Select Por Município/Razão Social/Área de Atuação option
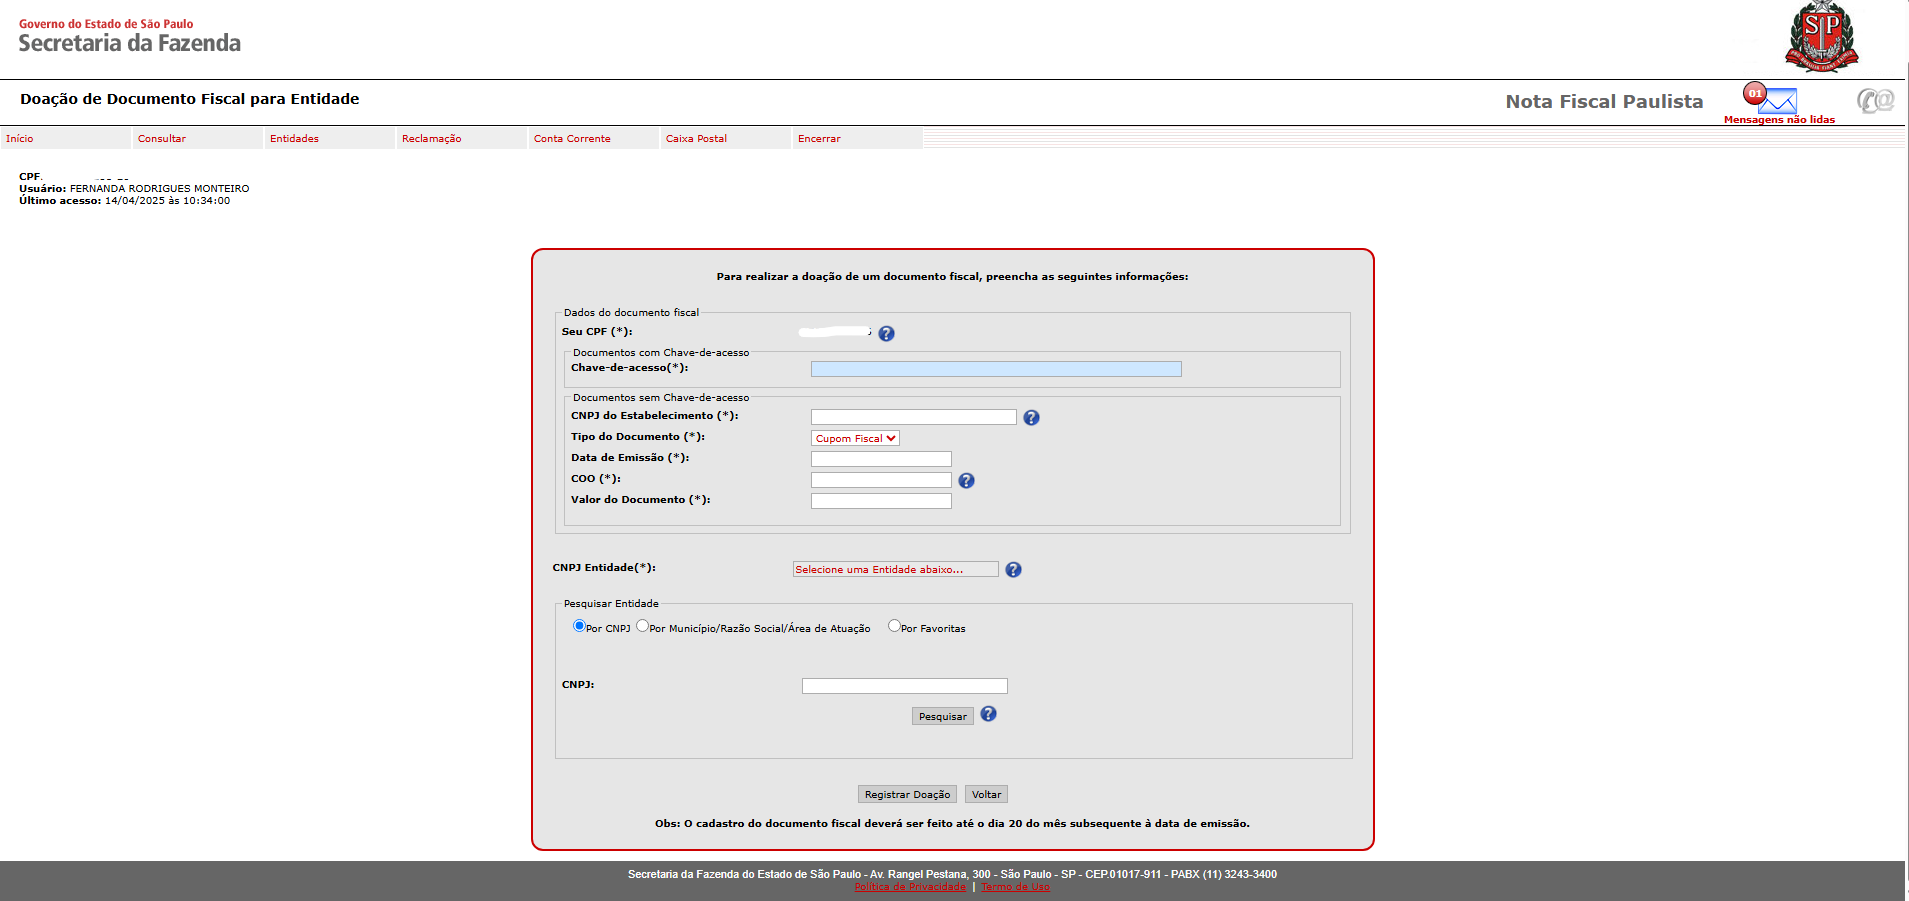The height and width of the screenshot is (901, 1909). coord(642,626)
